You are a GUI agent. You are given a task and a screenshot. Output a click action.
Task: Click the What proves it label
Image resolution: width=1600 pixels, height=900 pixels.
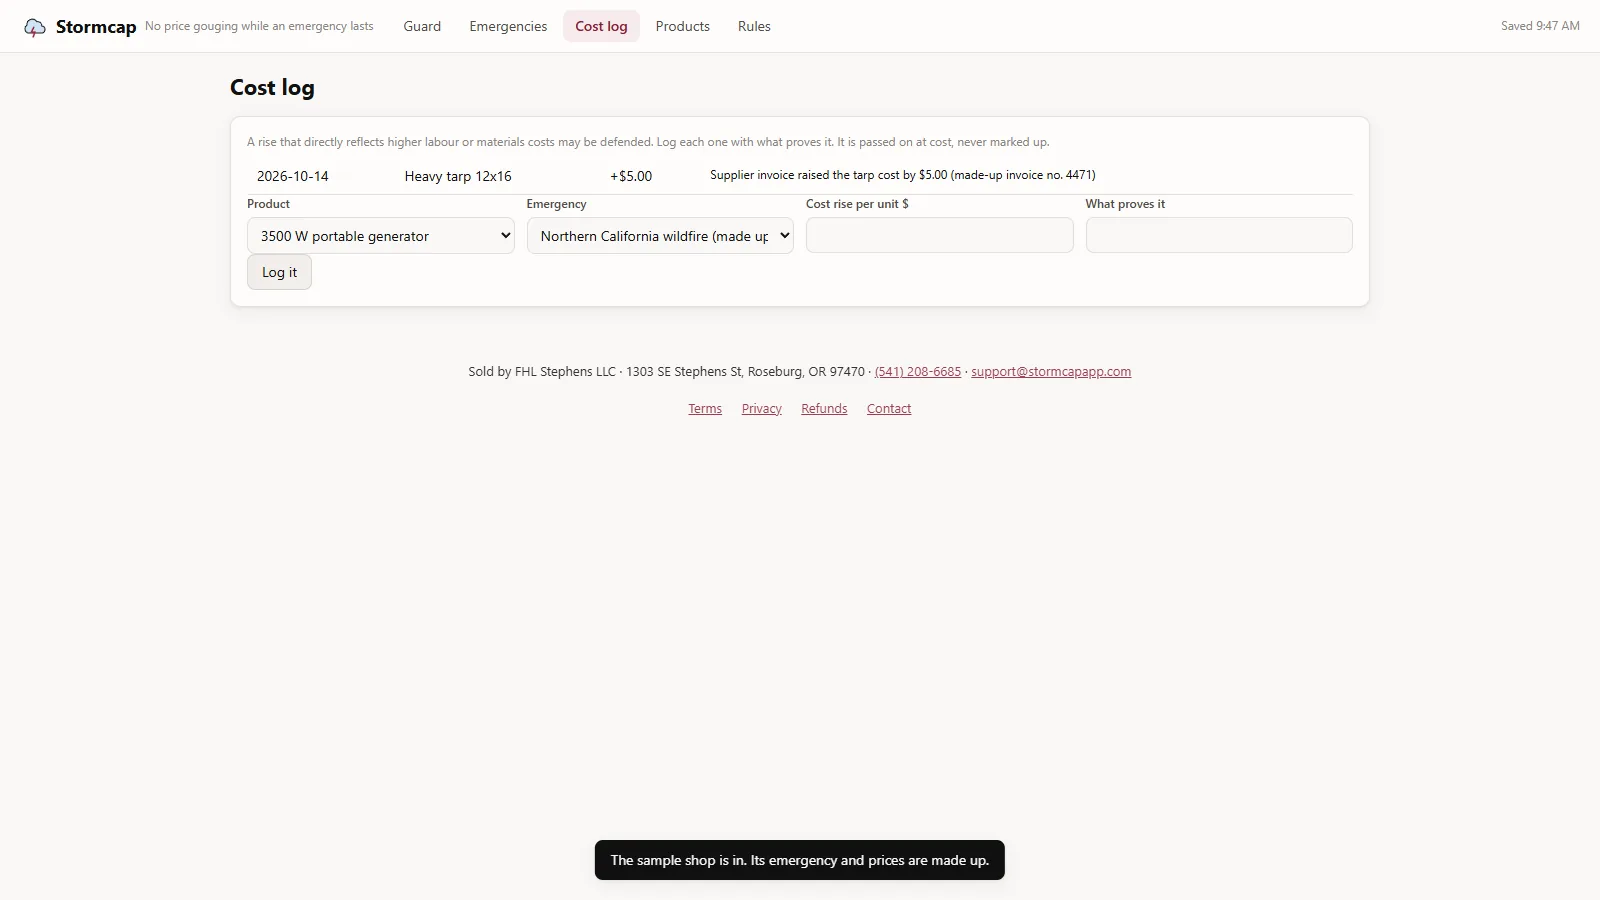click(1125, 204)
